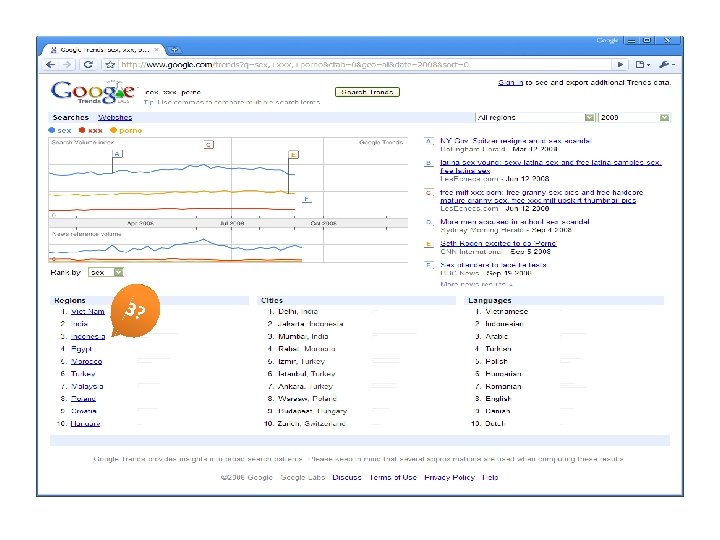This screenshot has width=720, height=540.
Task: Click the Help footer link
Action: click(490, 478)
